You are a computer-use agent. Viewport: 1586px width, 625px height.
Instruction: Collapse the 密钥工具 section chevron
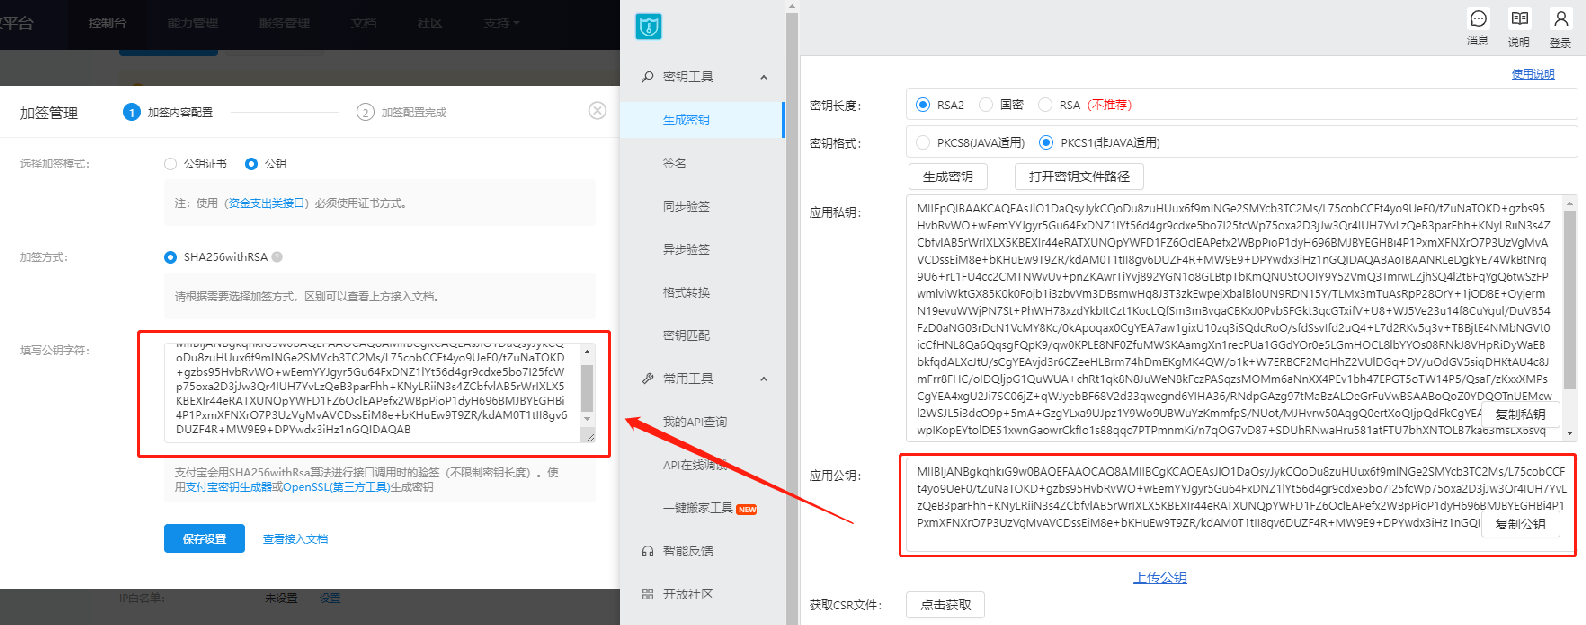(764, 77)
